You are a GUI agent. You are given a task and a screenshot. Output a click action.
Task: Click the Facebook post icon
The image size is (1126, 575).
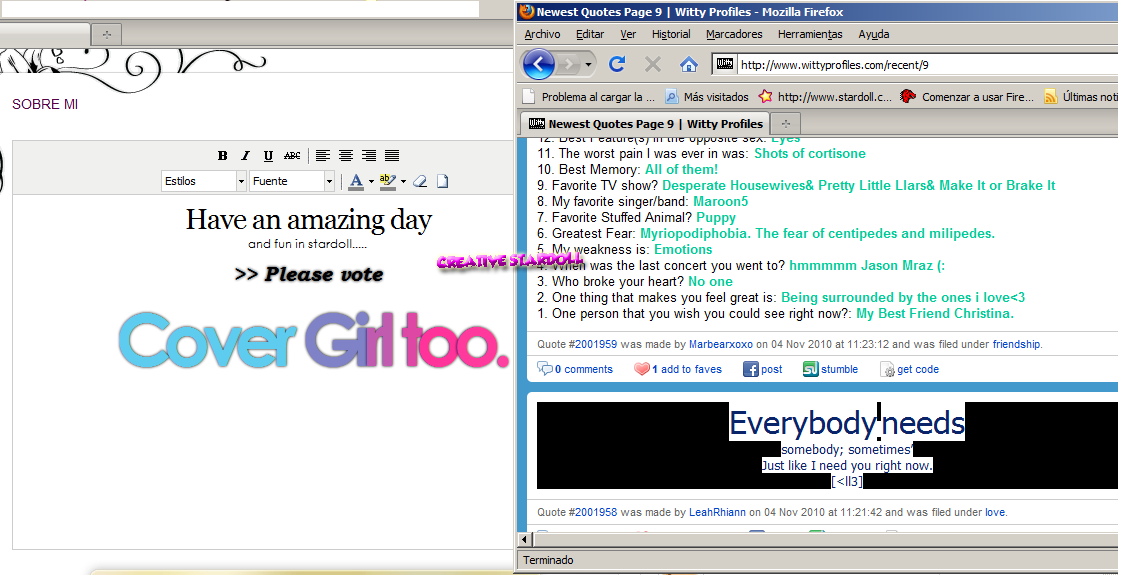[751, 369]
